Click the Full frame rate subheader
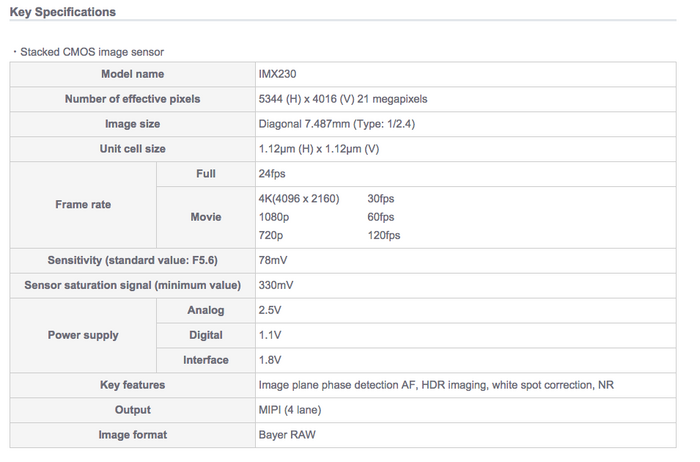The width and height of the screenshot is (700, 462). [206, 174]
